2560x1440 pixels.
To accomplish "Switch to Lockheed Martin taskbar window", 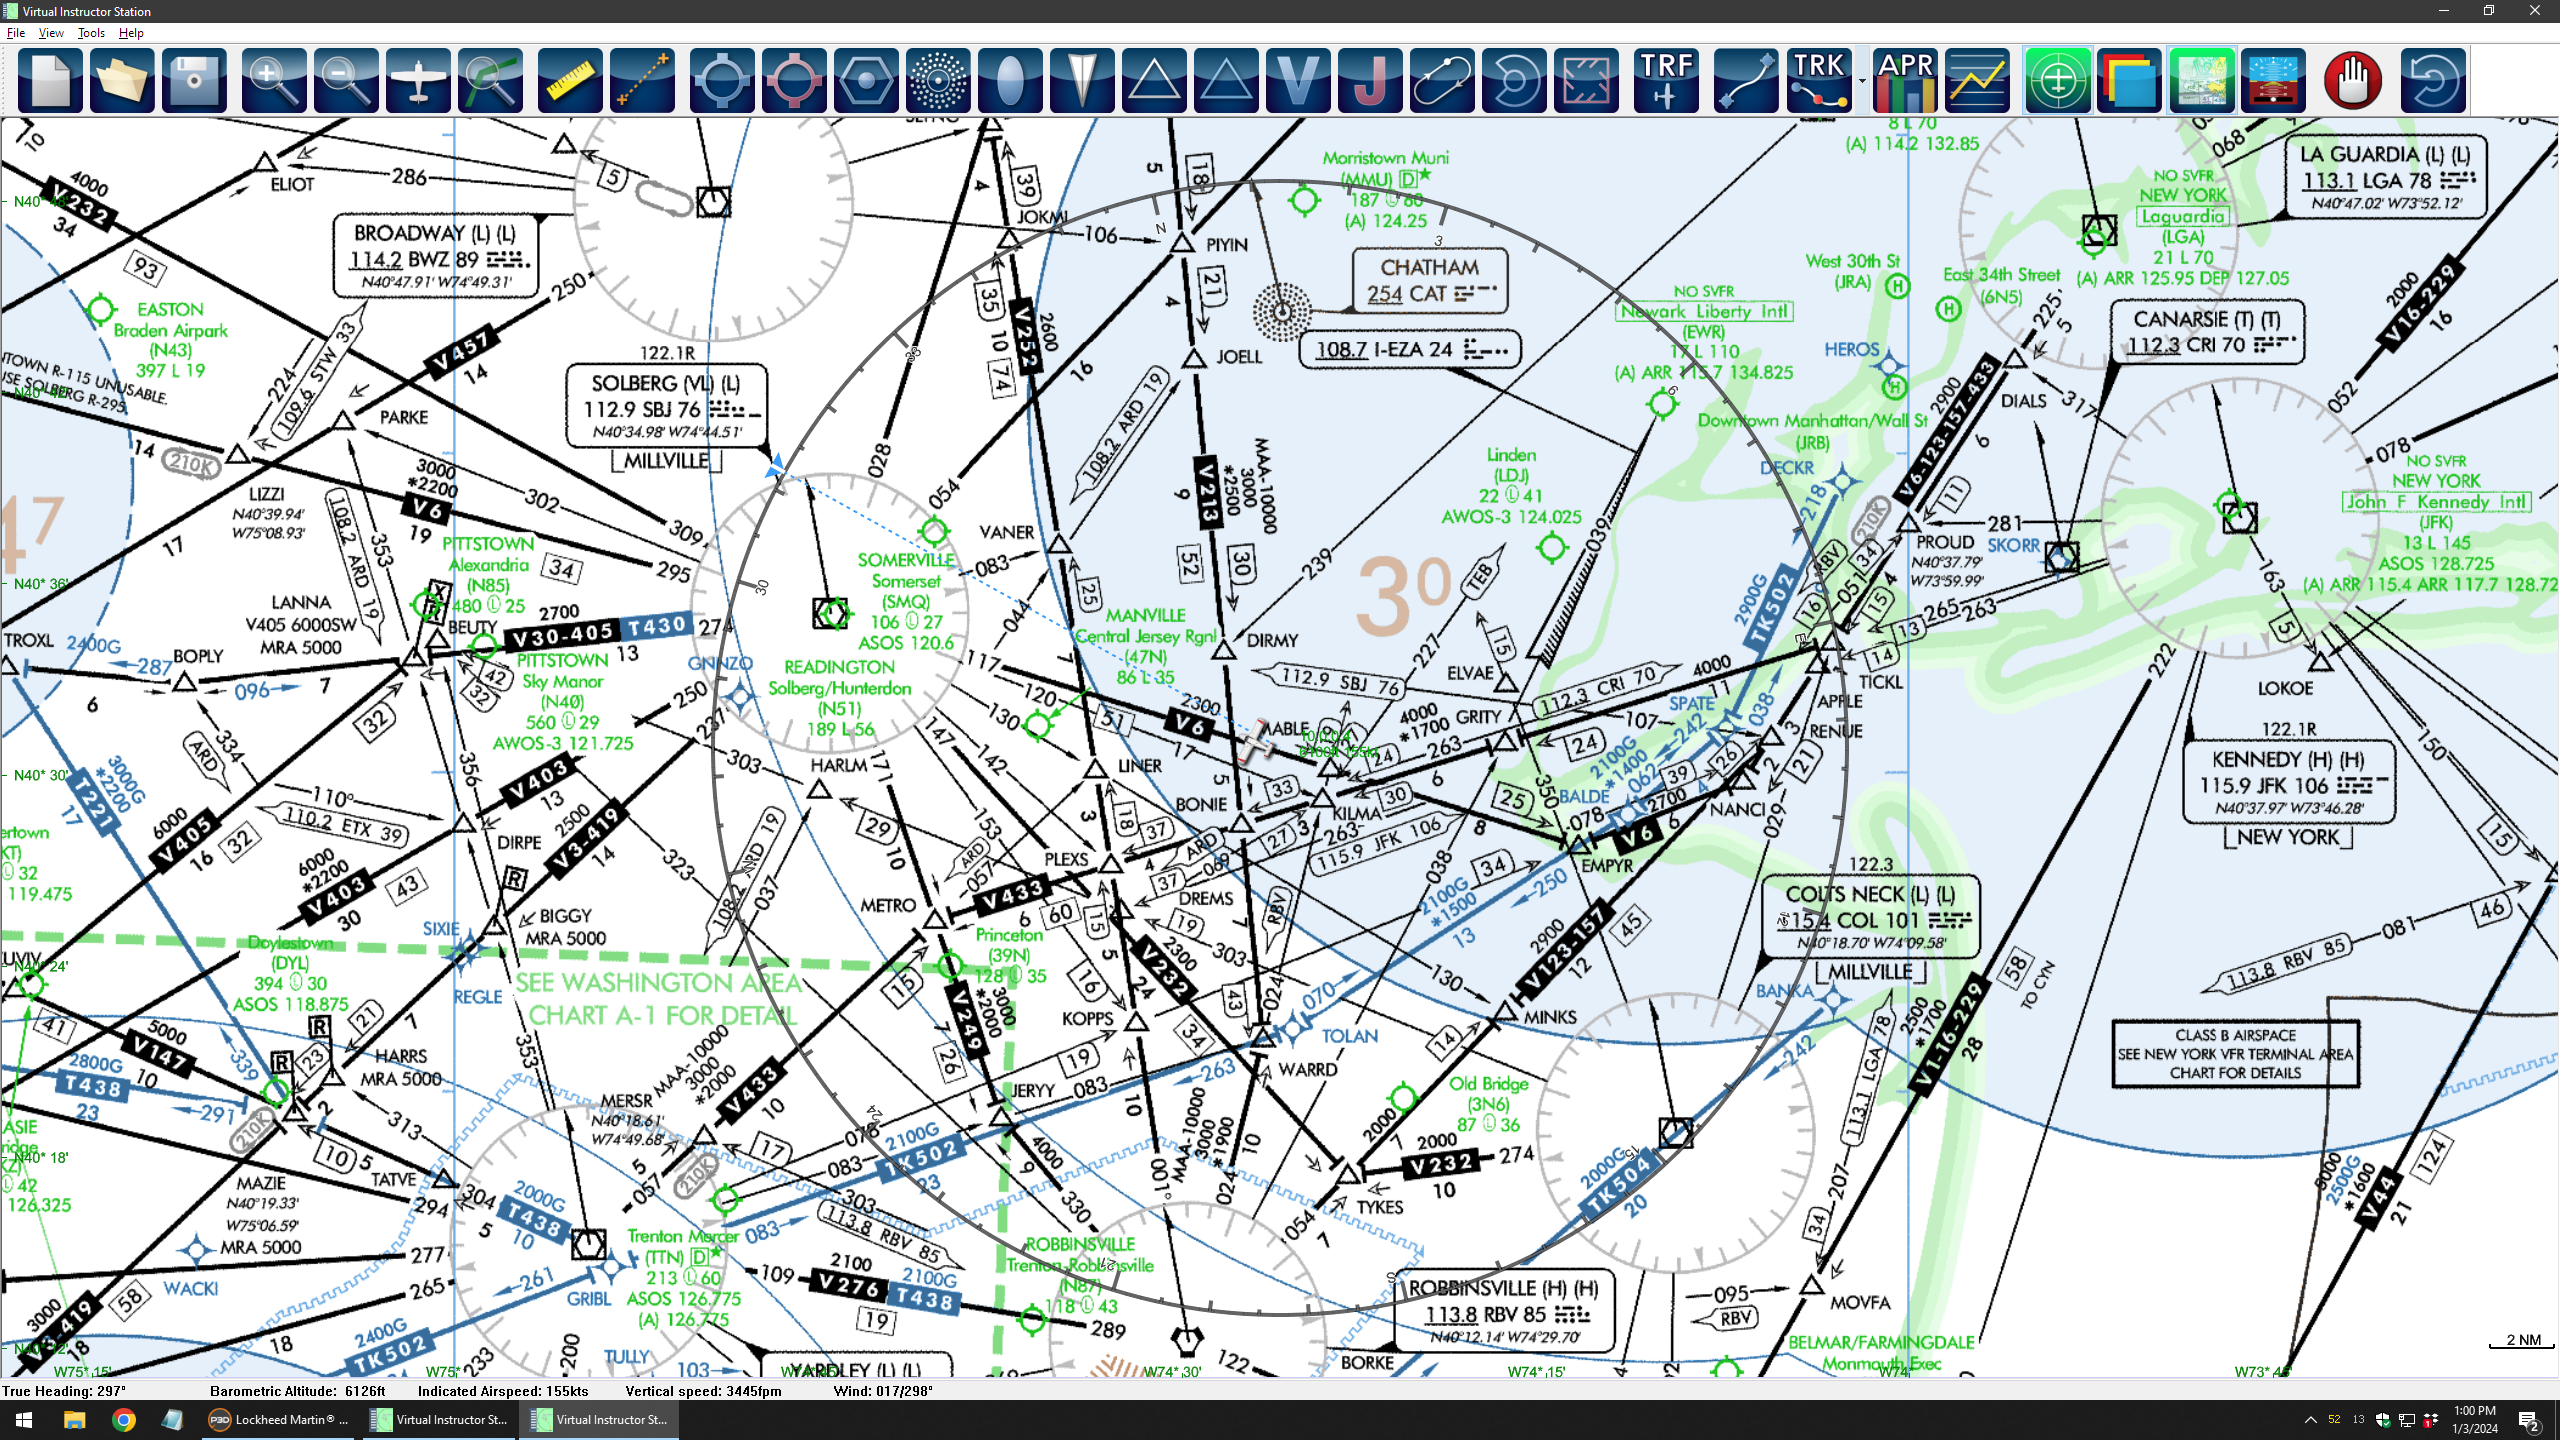I will point(278,1419).
